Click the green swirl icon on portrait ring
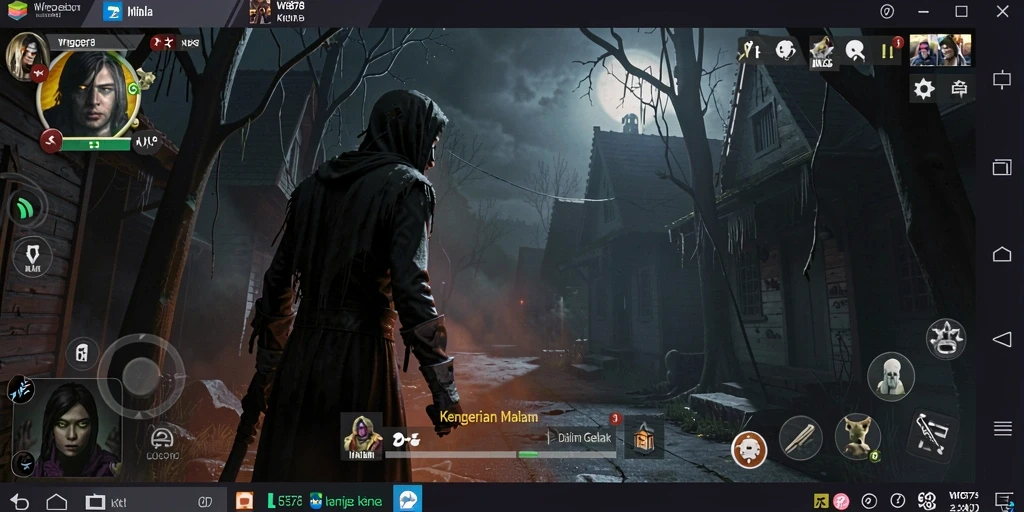The width and height of the screenshot is (1024, 512). (135, 88)
